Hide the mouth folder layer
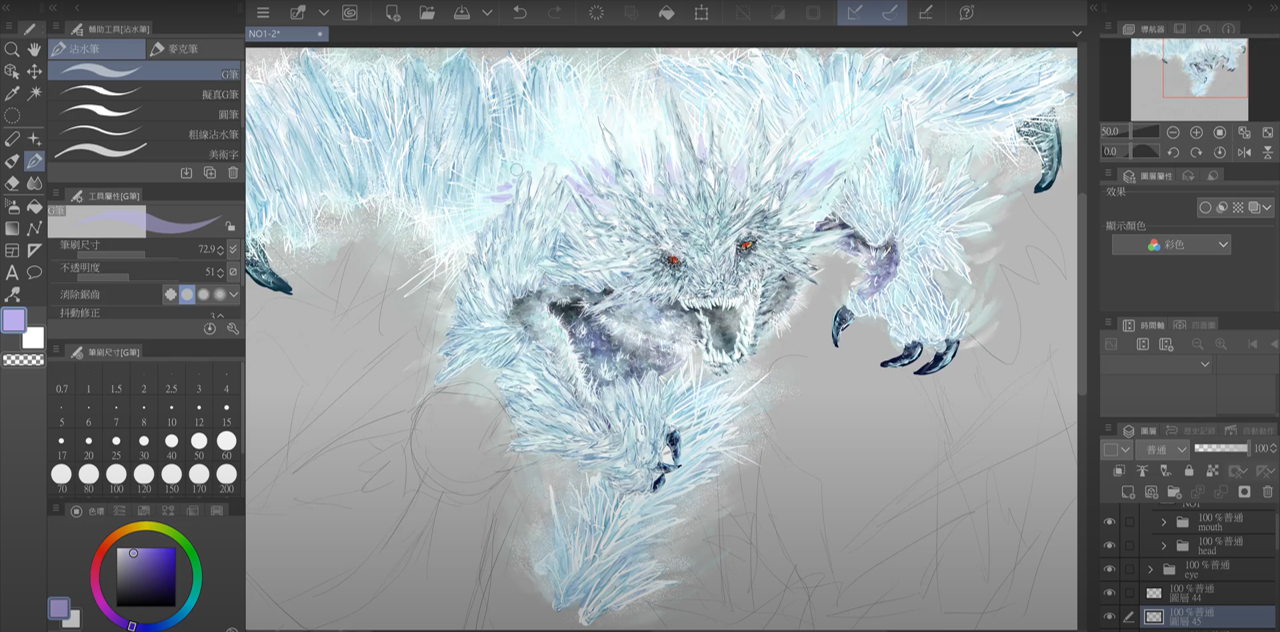 point(1109,522)
